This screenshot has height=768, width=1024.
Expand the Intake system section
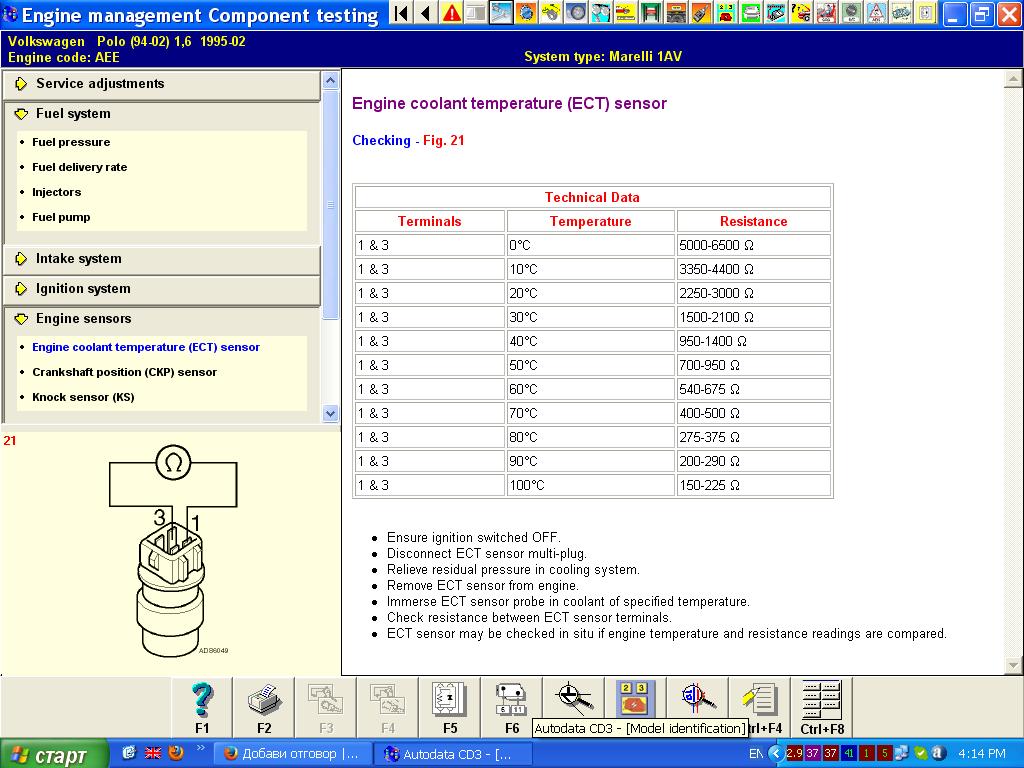pyautogui.click(x=78, y=259)
